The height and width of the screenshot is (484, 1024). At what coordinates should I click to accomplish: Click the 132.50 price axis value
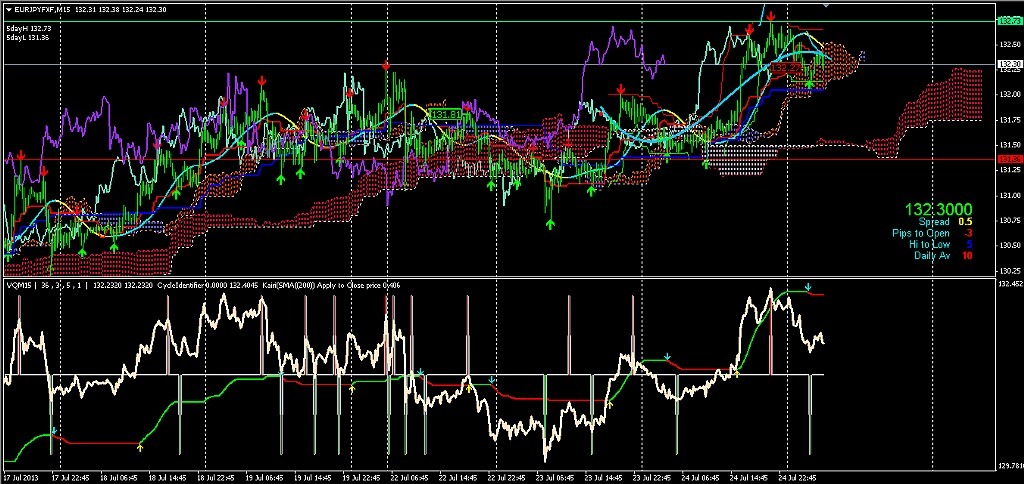click(x=1010, y=43)
